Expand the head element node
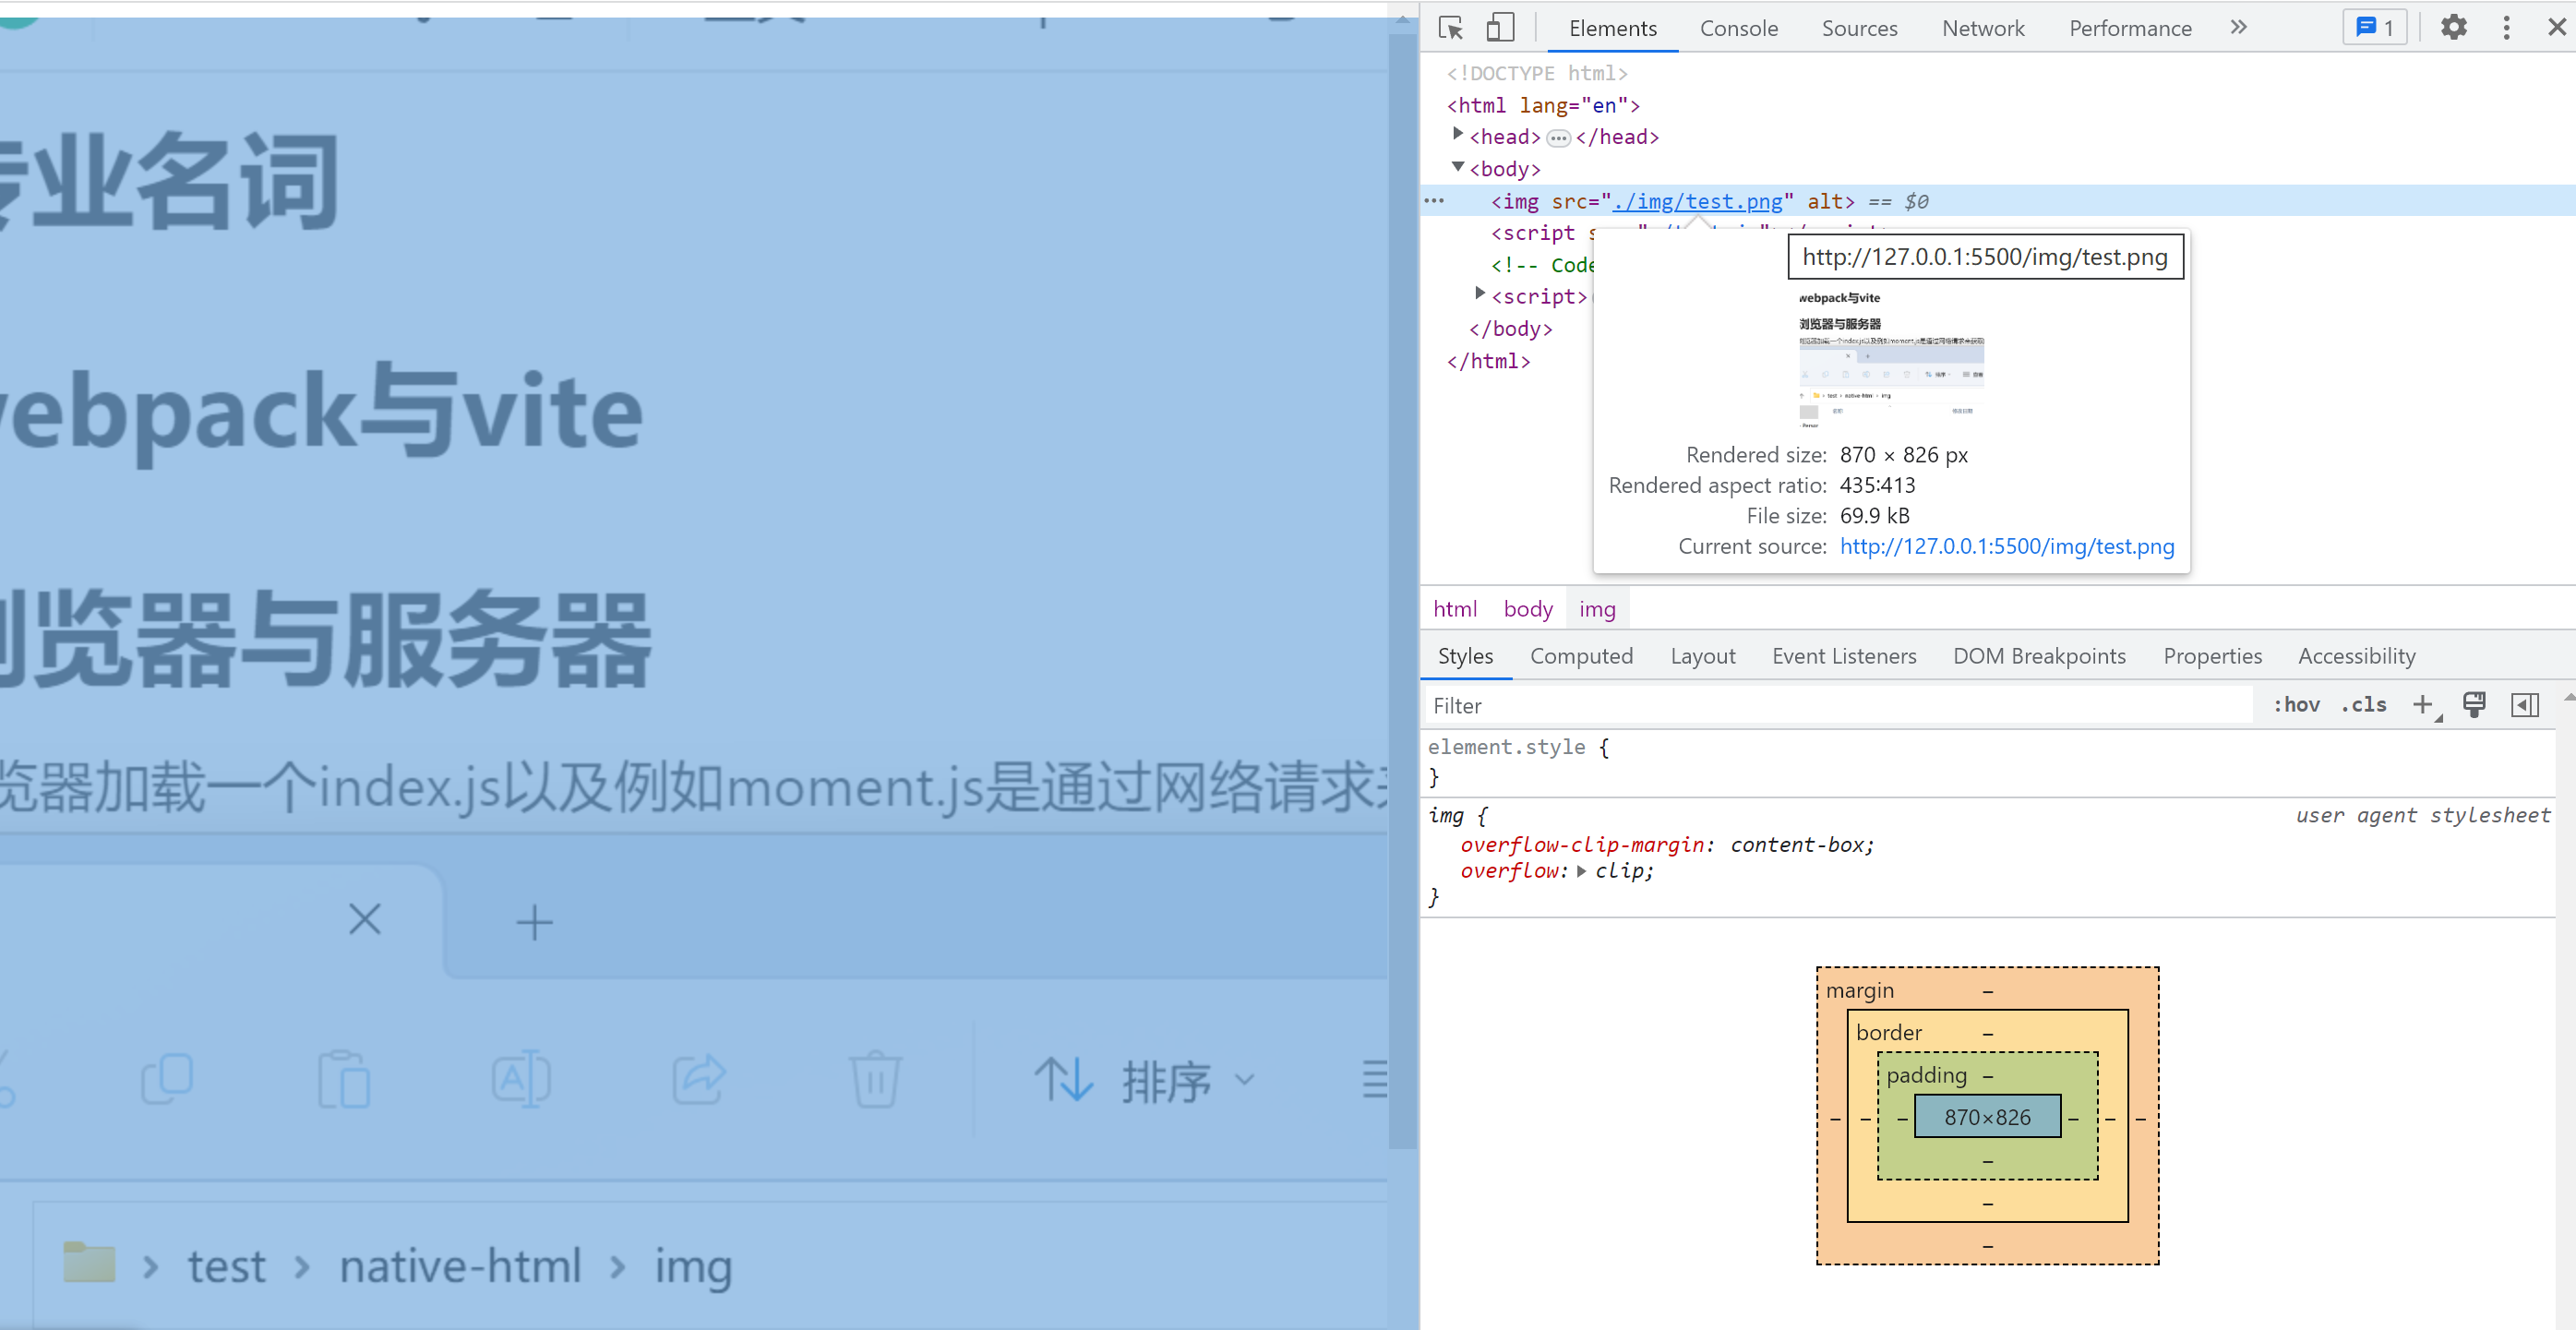 1458,134
